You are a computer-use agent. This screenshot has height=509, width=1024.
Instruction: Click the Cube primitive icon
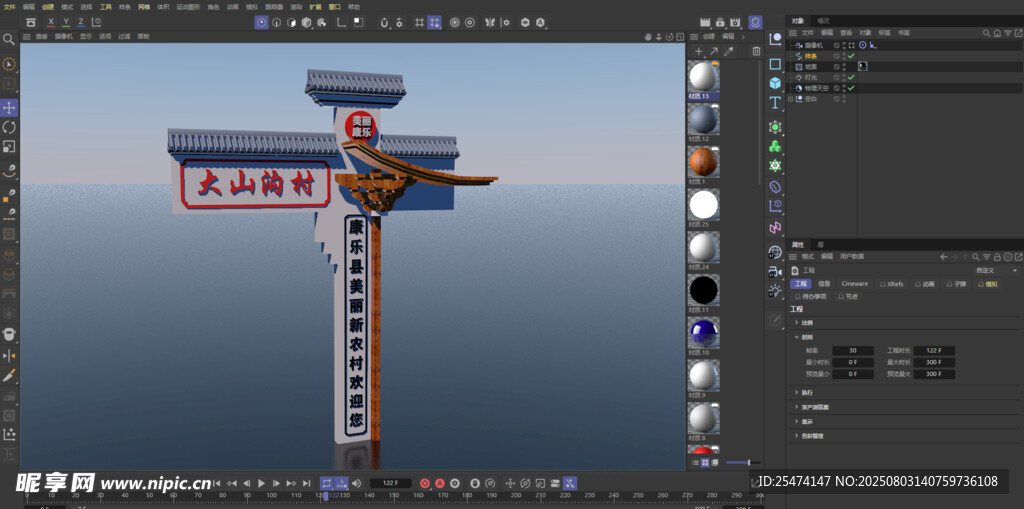(x=775, y=83)
